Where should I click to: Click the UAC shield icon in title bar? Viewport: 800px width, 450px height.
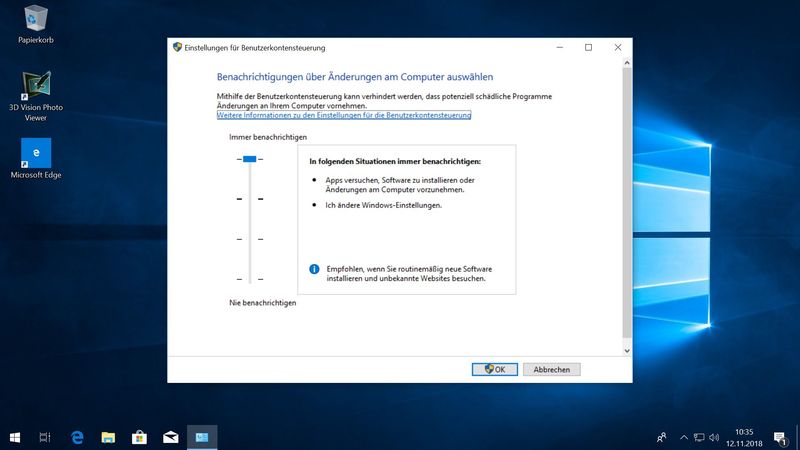[177, 47]
